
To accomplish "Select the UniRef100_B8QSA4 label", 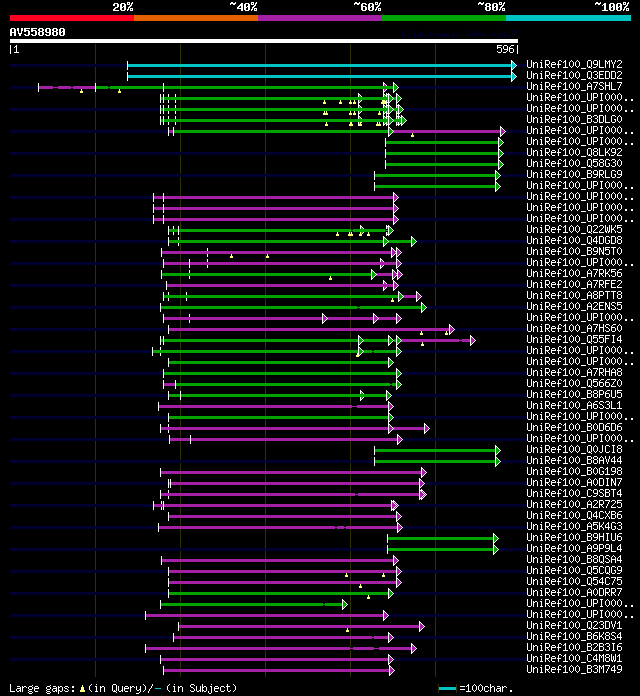I will 574,559.
